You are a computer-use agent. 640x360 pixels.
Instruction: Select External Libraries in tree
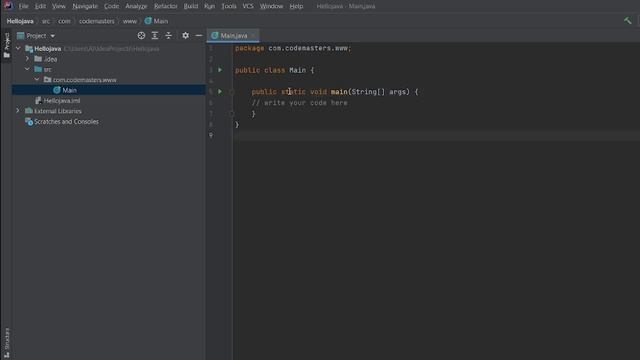[58, 111]
